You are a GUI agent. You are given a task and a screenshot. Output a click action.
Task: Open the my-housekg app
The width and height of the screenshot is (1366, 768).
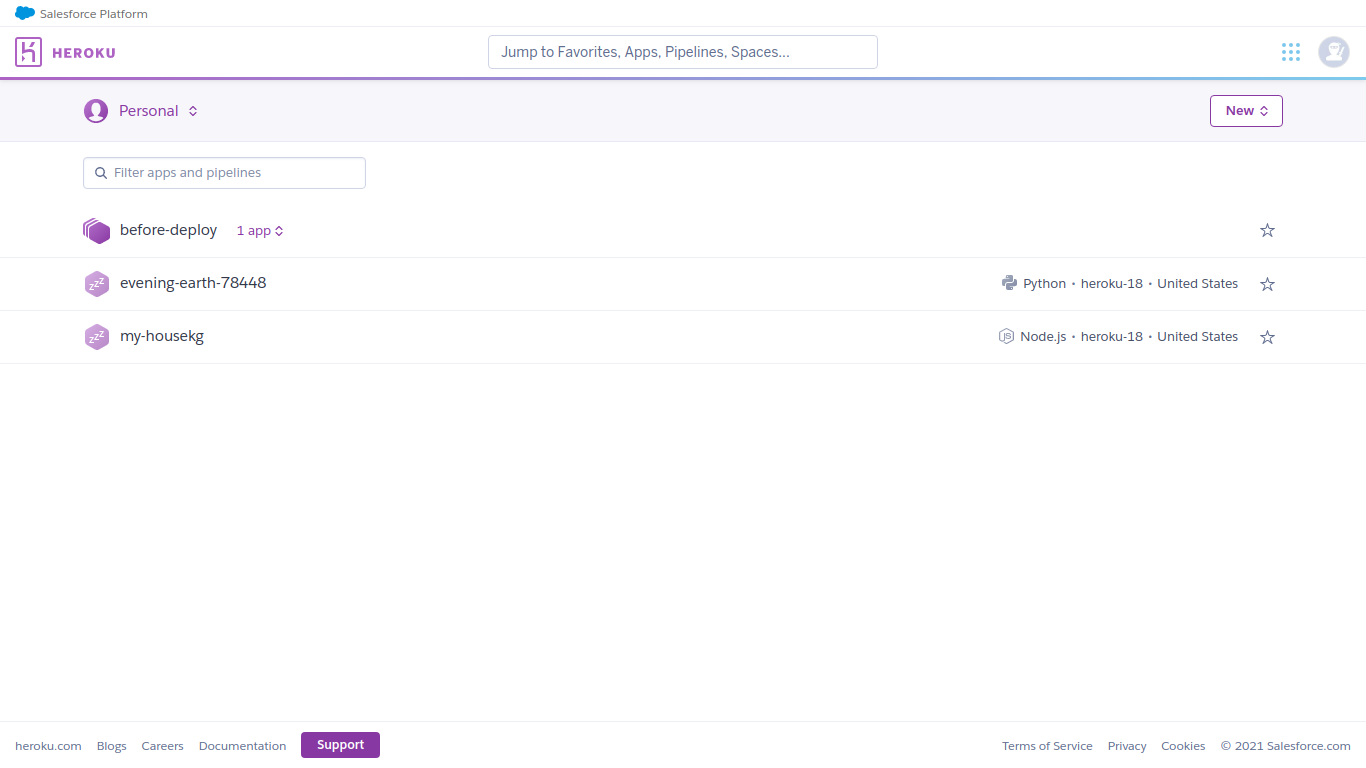[x=162, y=336]
